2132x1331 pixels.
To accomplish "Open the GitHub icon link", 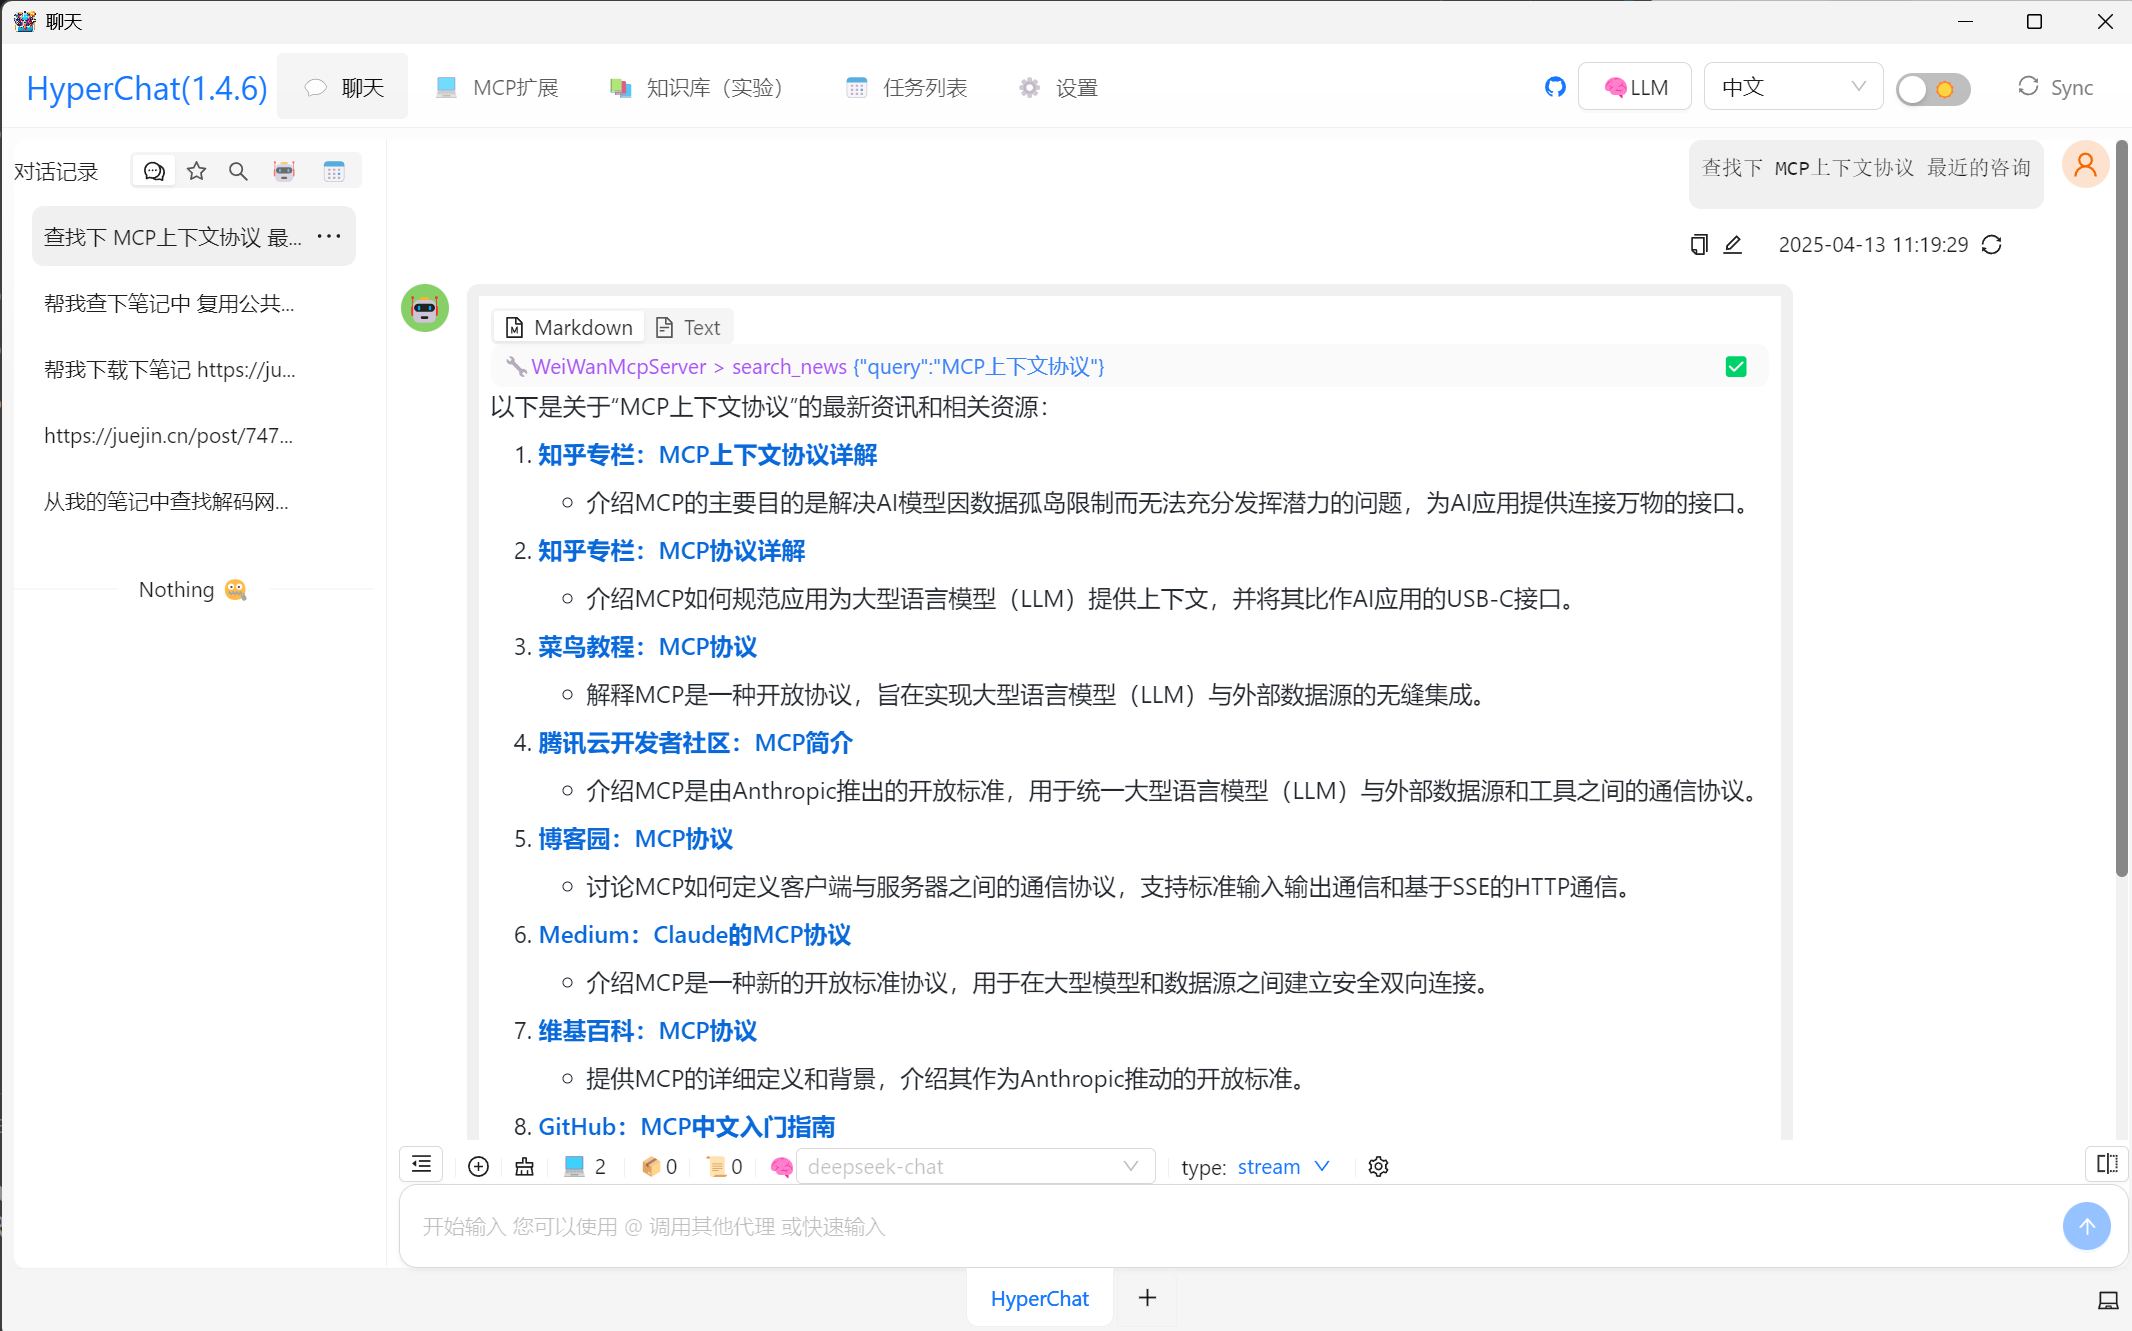I will 1555,87.
